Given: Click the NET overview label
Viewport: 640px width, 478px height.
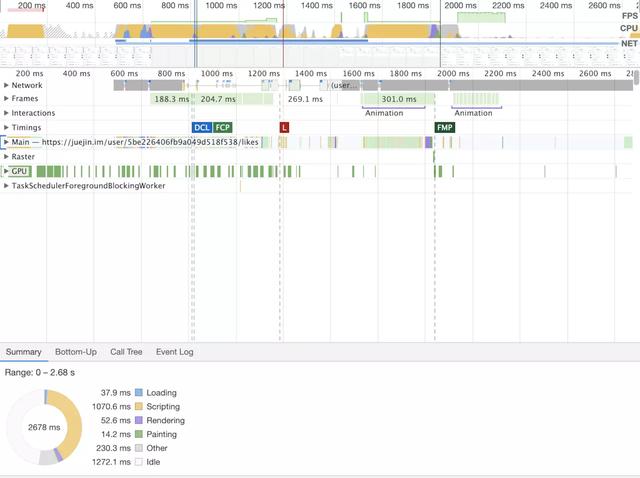Looking at the screenshot, I should click(x=629, y=43).
